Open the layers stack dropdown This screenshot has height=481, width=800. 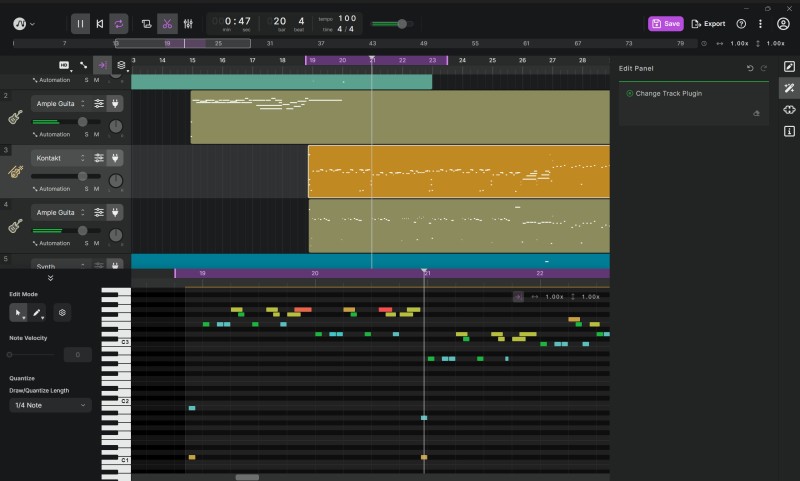(121, 65)
